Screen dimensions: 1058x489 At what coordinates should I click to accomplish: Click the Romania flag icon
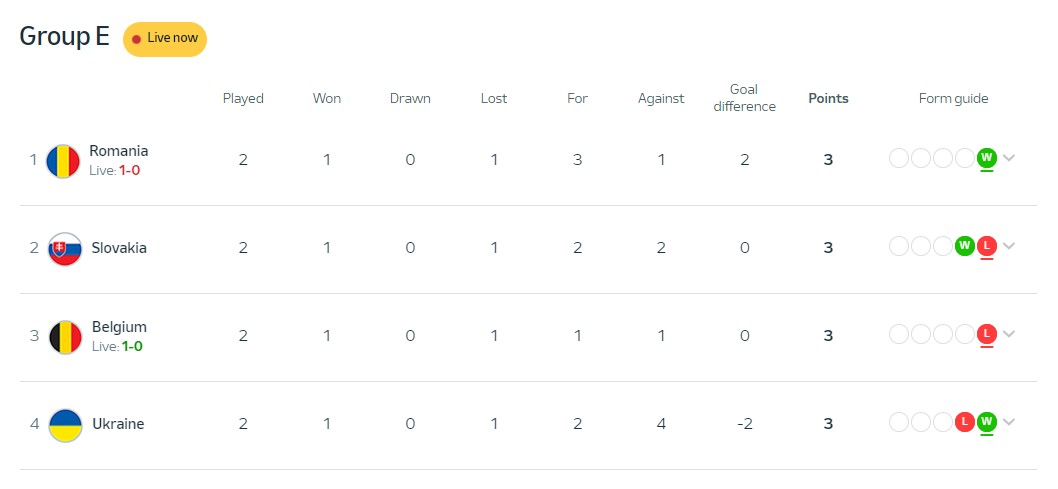(x=63, y=161)
